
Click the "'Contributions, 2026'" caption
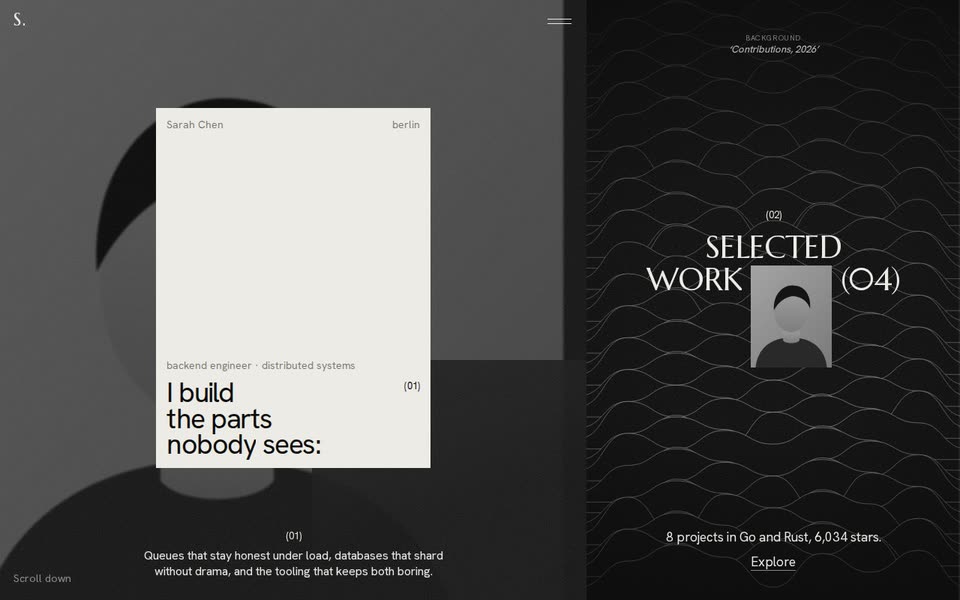tap(774, 50)
